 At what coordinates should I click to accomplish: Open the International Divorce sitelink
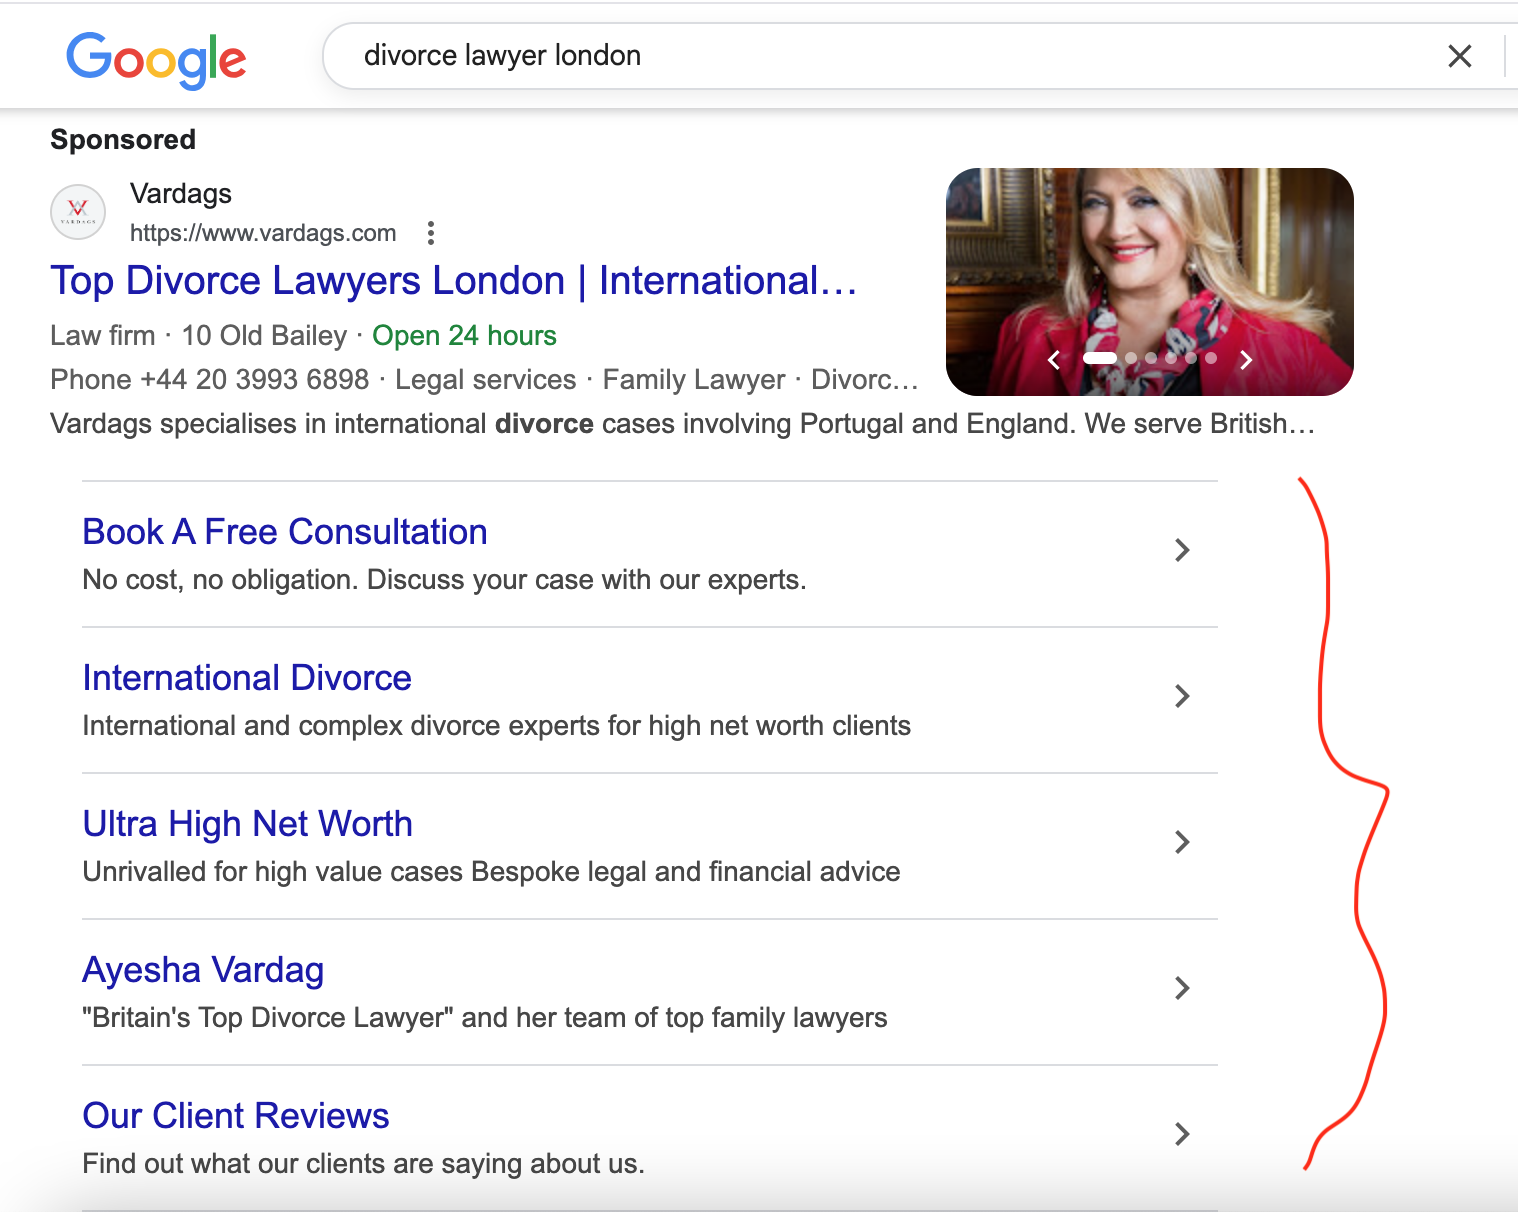point(247,678)
